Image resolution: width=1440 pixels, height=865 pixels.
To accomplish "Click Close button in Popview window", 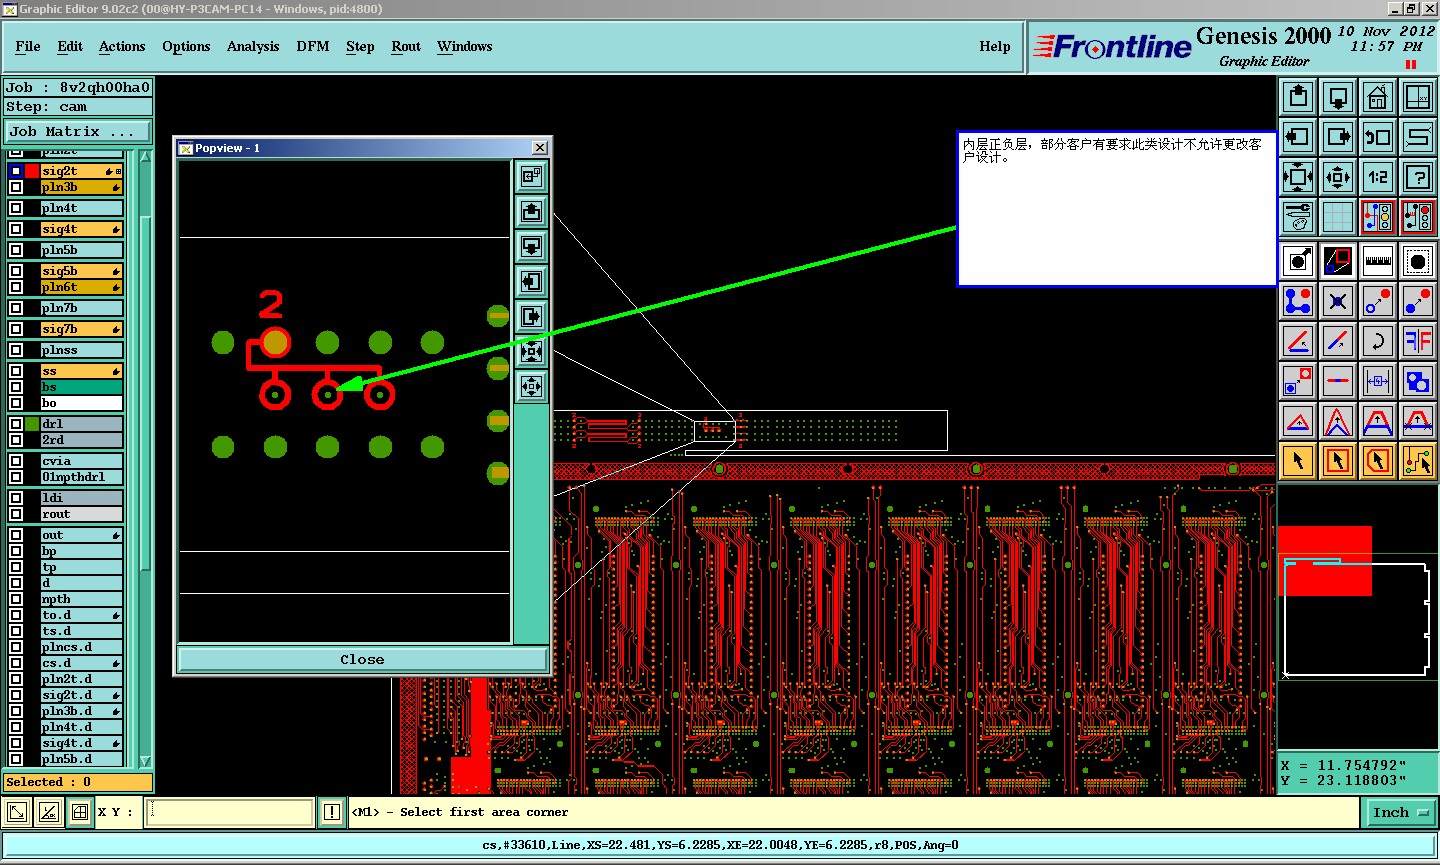I will (x=362, y=660).
